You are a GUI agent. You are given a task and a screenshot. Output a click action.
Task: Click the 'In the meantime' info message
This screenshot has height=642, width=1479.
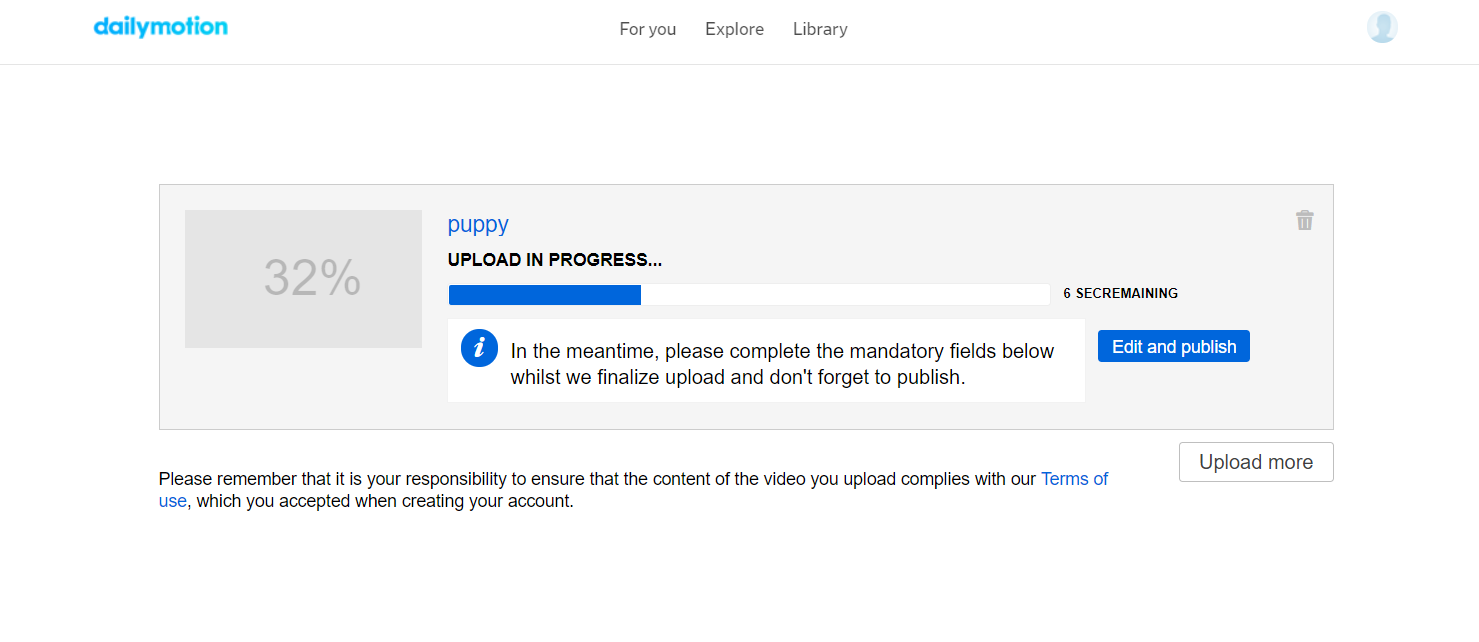coord(782,365)
